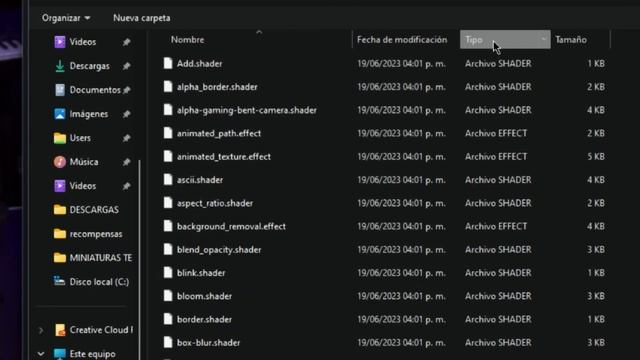Open Descargas in the sidebar
Viewport: 640px width, 360px height.
pyautogui.click(x=89, y=66)
